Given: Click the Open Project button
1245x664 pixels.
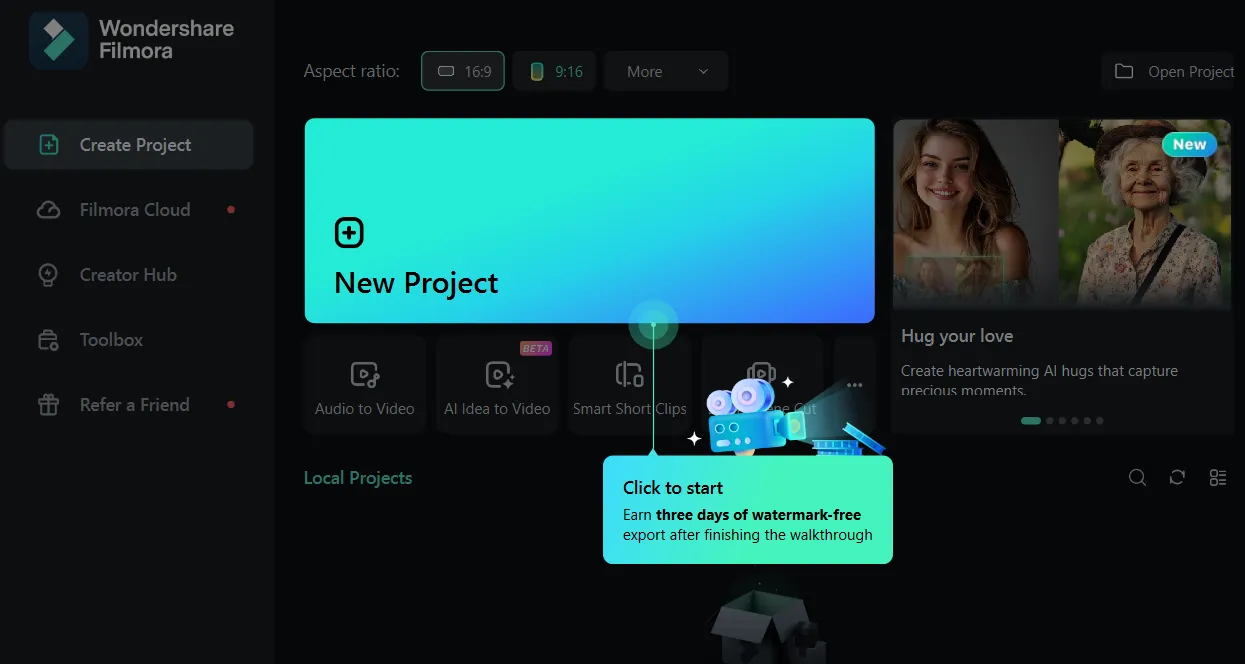Looking at the screenshot, I should pos(1174,71).
